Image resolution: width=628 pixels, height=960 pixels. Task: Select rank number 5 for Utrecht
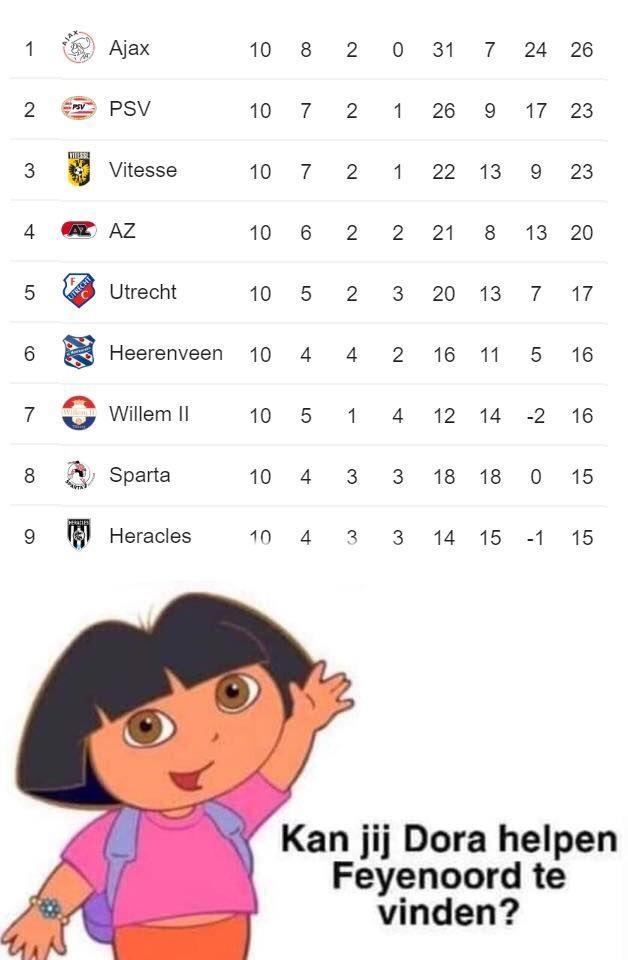coord(29,292)
